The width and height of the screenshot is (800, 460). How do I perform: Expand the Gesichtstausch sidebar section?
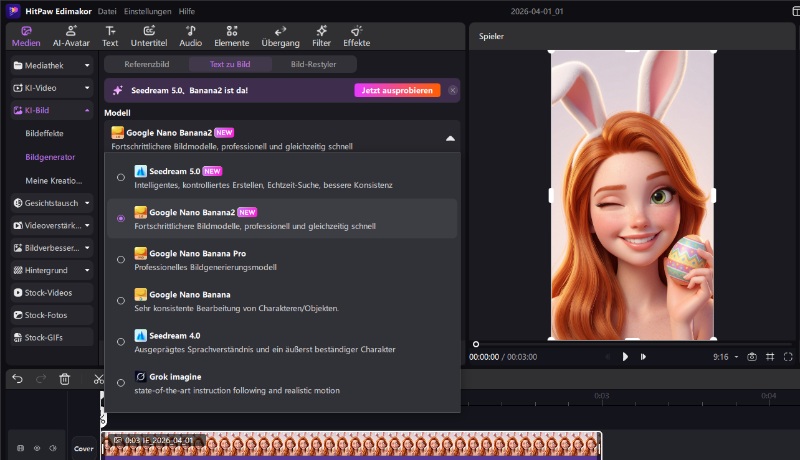[52, 203]
